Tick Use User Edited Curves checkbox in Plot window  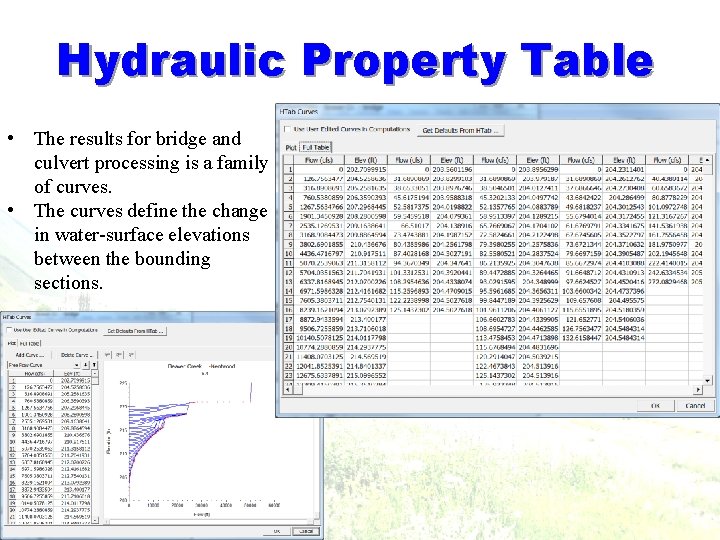tap(9, 330)
